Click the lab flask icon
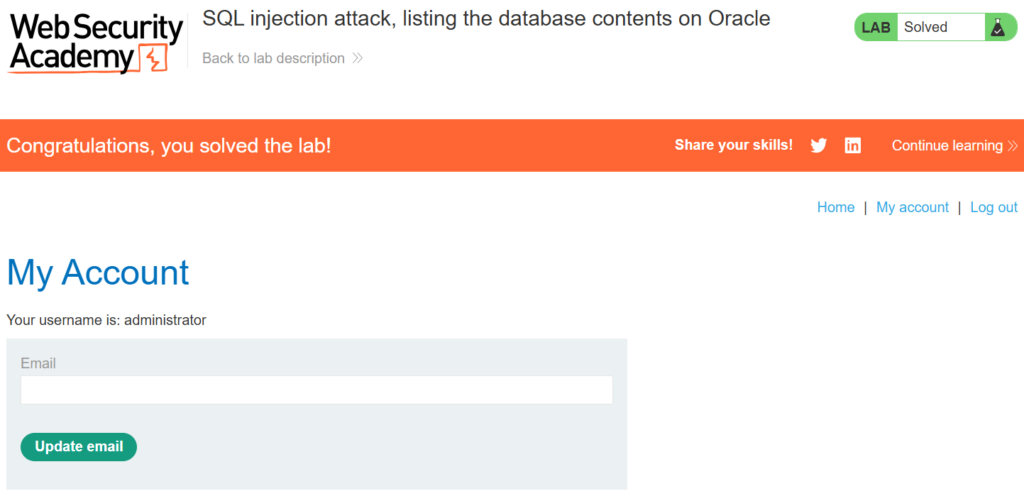This screenshot has width=1024, height=496. 997,28
